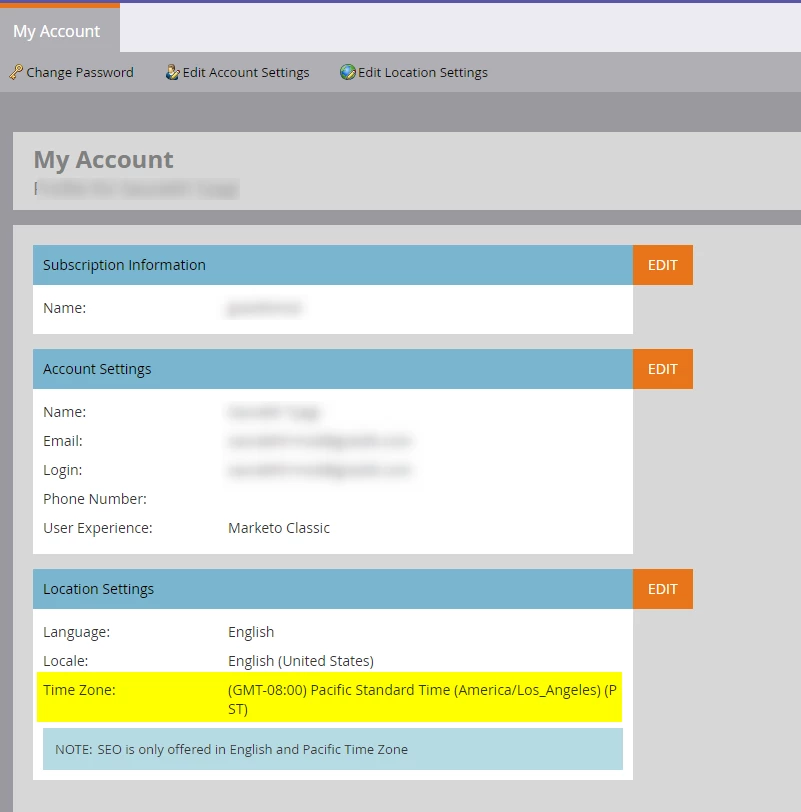Click EDIT beside Account Settings
Viewport: 801px width, 812px height.
[663, 369]
